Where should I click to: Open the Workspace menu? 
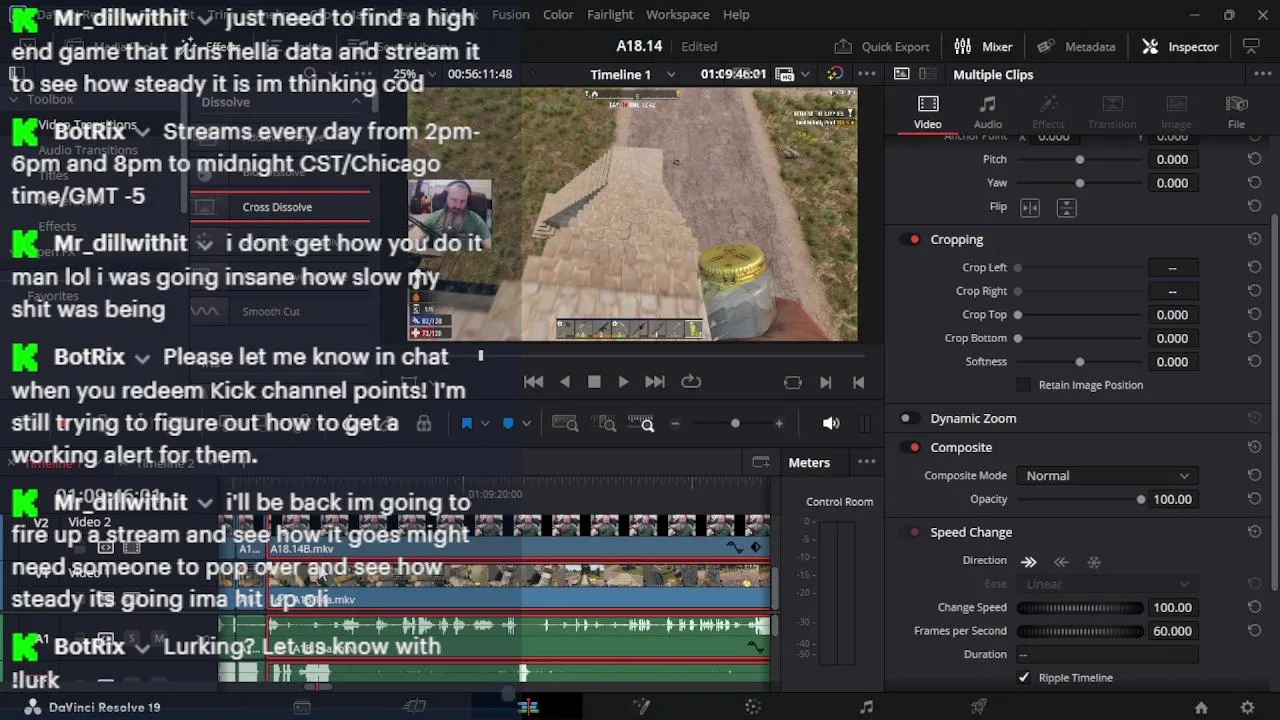click(677, 14)
